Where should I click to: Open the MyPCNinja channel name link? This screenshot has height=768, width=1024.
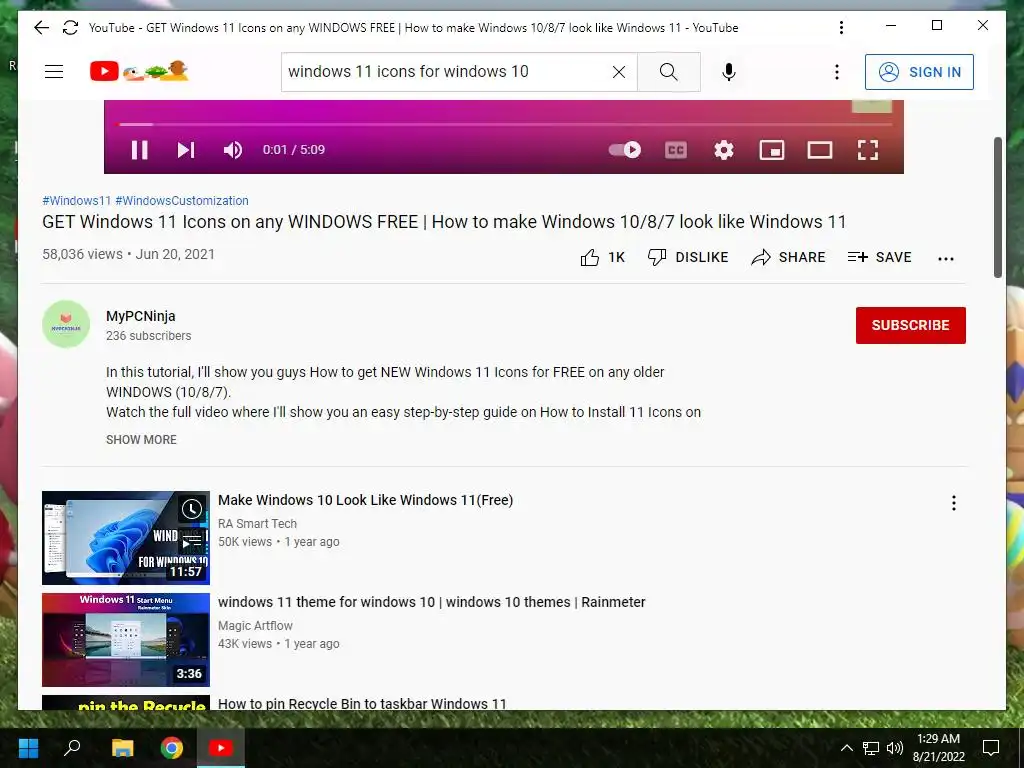pos(140,316)
